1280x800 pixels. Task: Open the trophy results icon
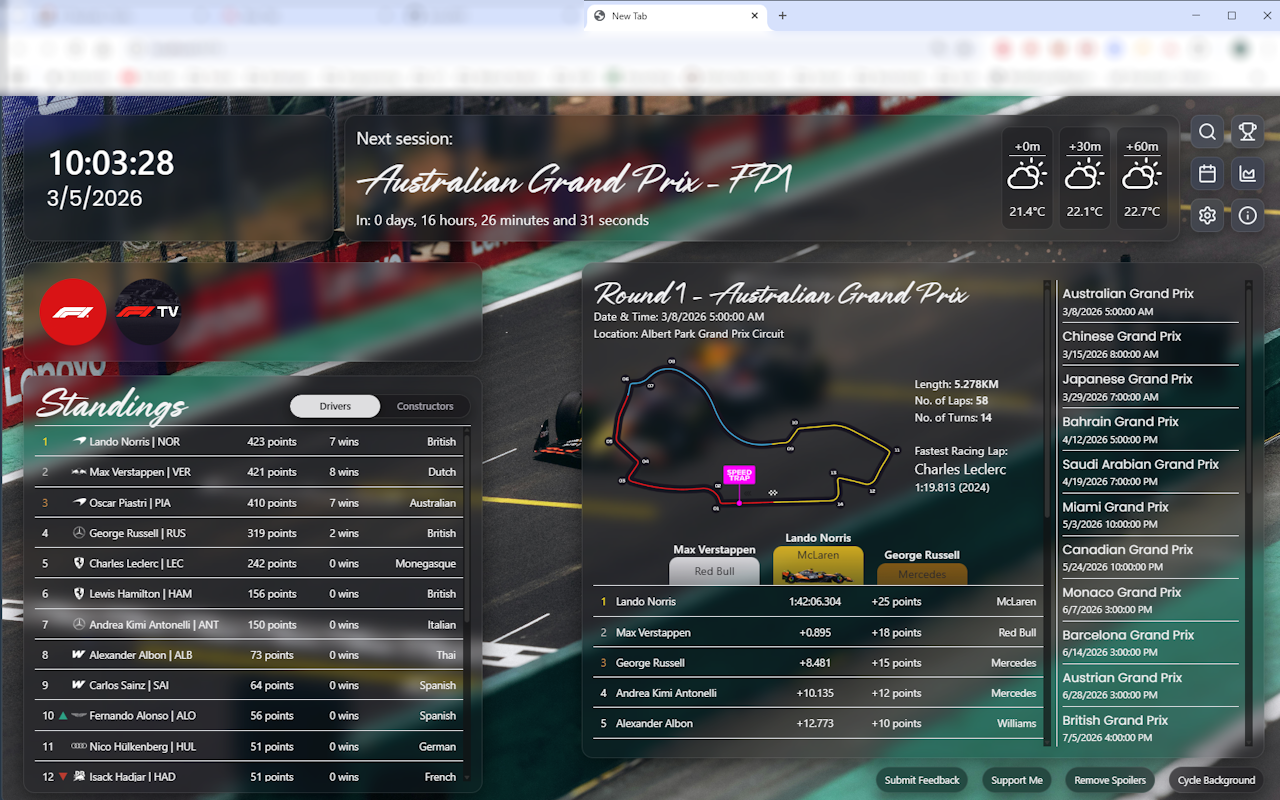1247,132
